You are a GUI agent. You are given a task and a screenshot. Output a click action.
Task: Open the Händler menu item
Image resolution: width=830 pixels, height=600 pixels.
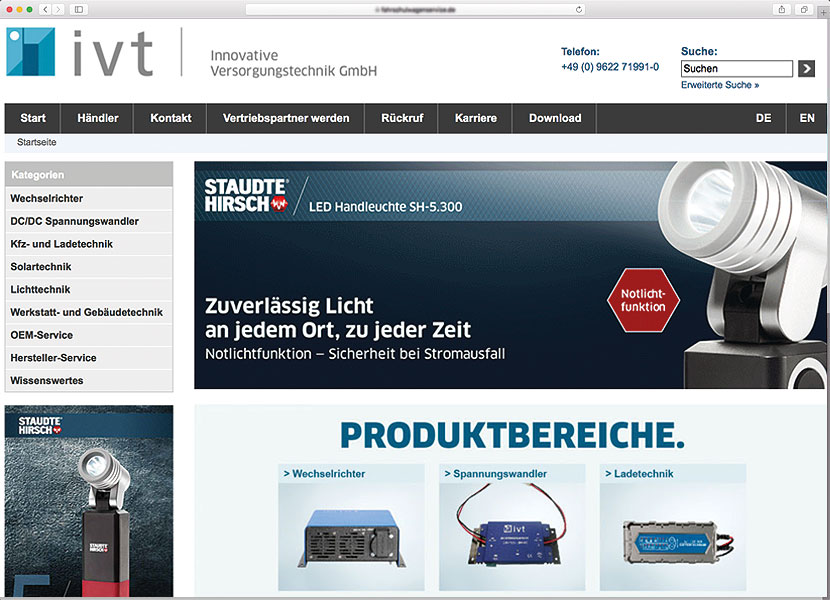97,118
